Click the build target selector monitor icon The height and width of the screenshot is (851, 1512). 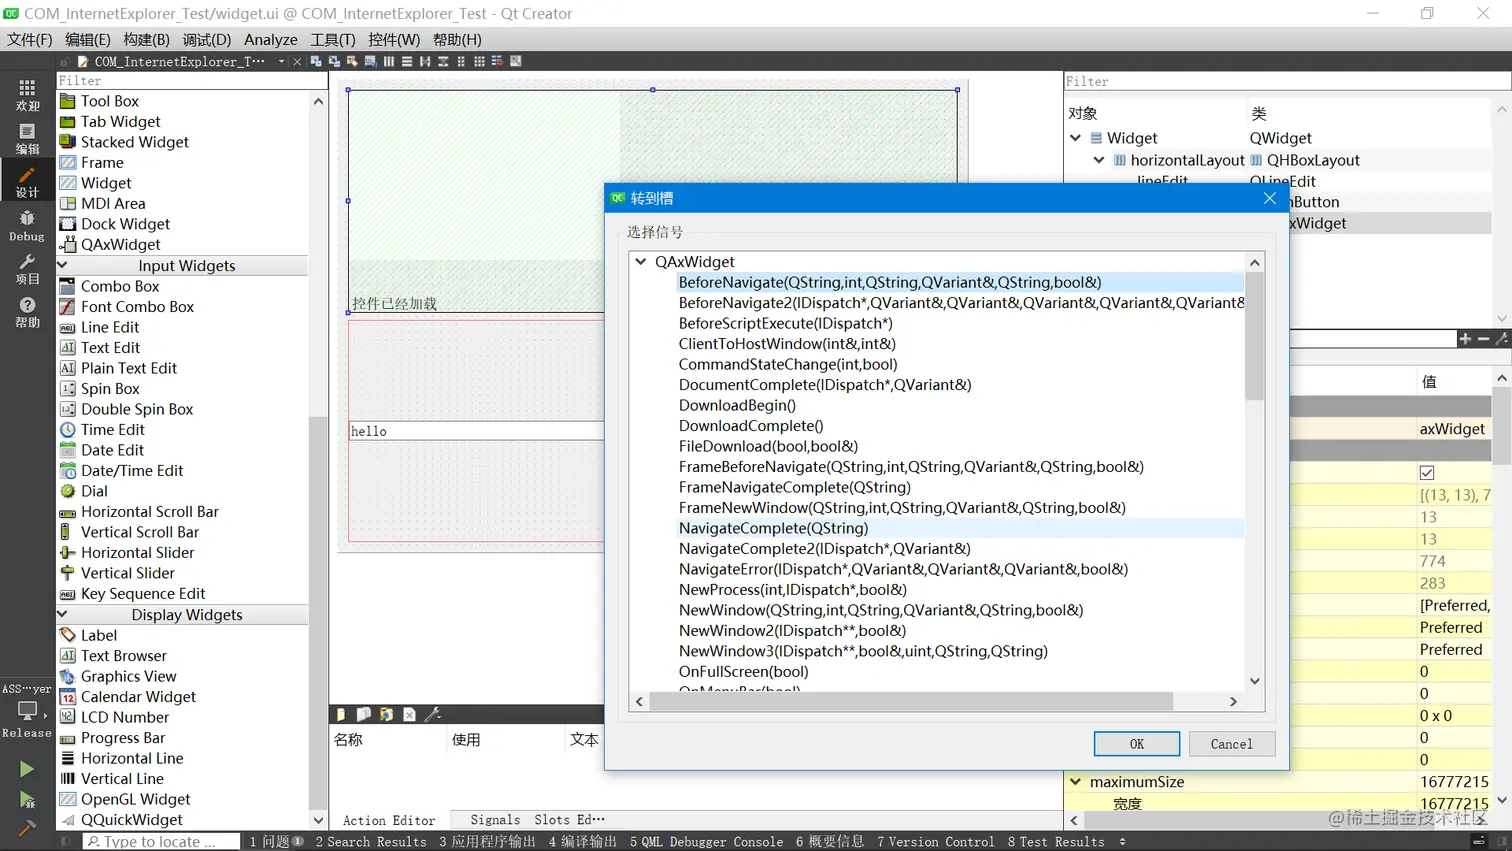click(x=27, y=711)
